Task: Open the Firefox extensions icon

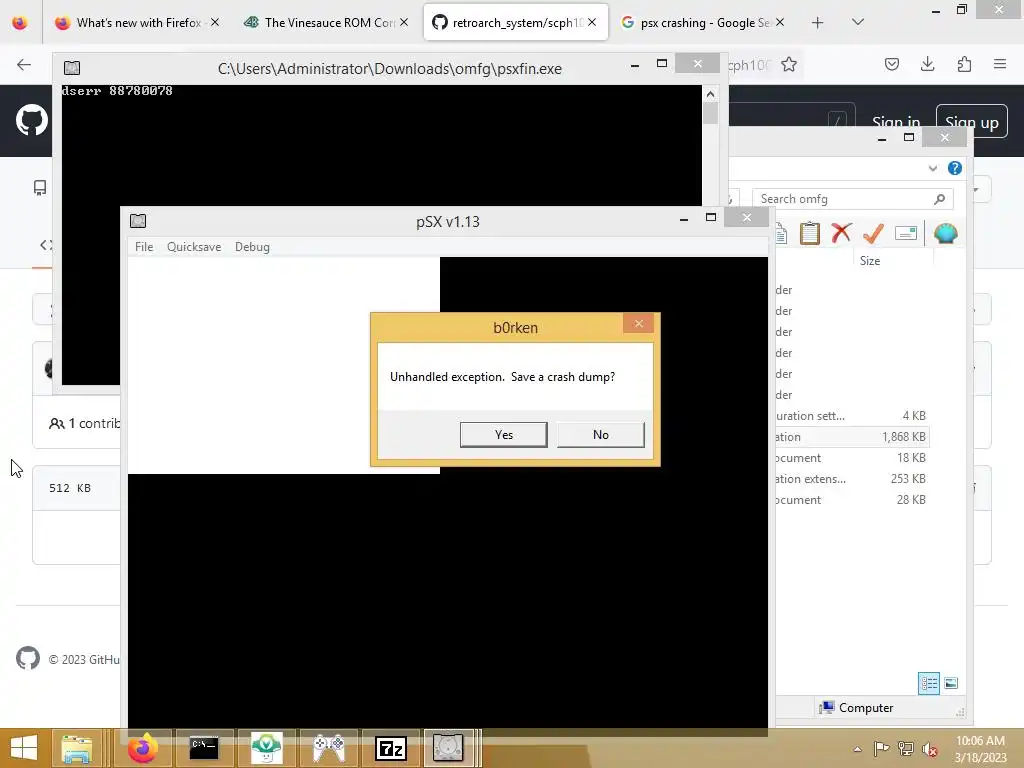Action: (x=964, y=64)
